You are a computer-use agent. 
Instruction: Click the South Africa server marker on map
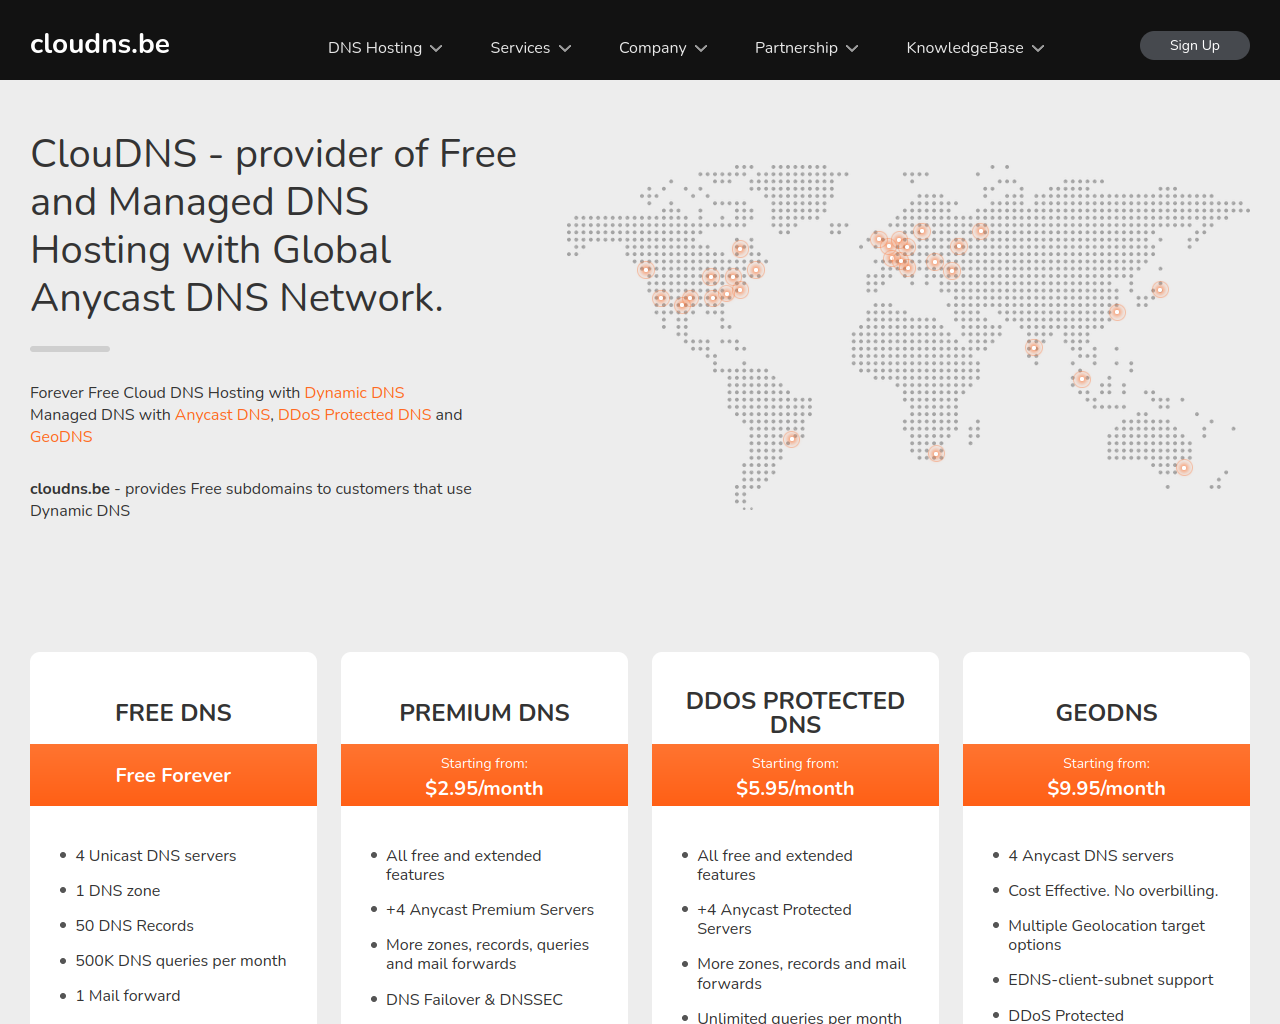[x=936, y=454]
